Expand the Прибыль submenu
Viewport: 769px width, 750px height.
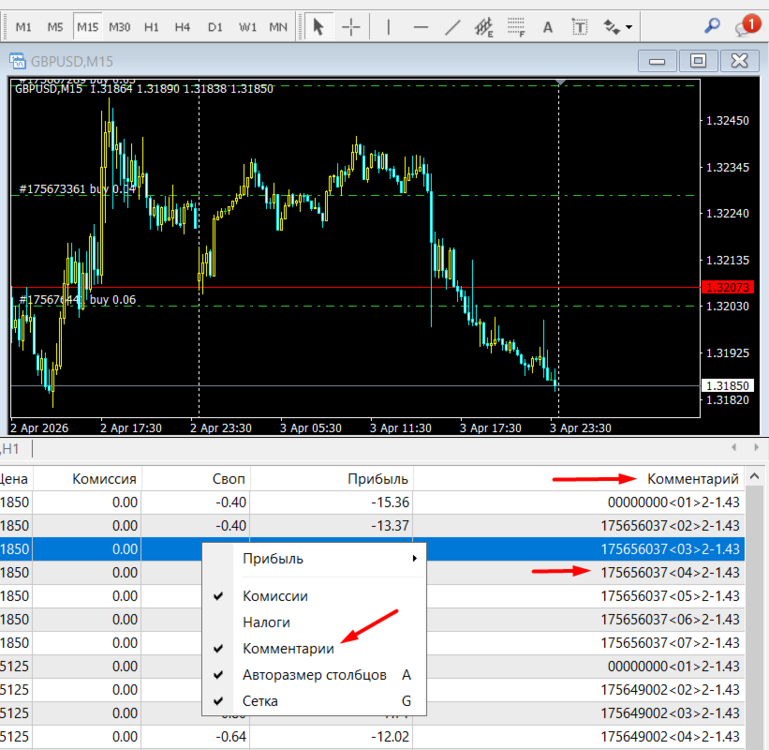tap(314, 559)
